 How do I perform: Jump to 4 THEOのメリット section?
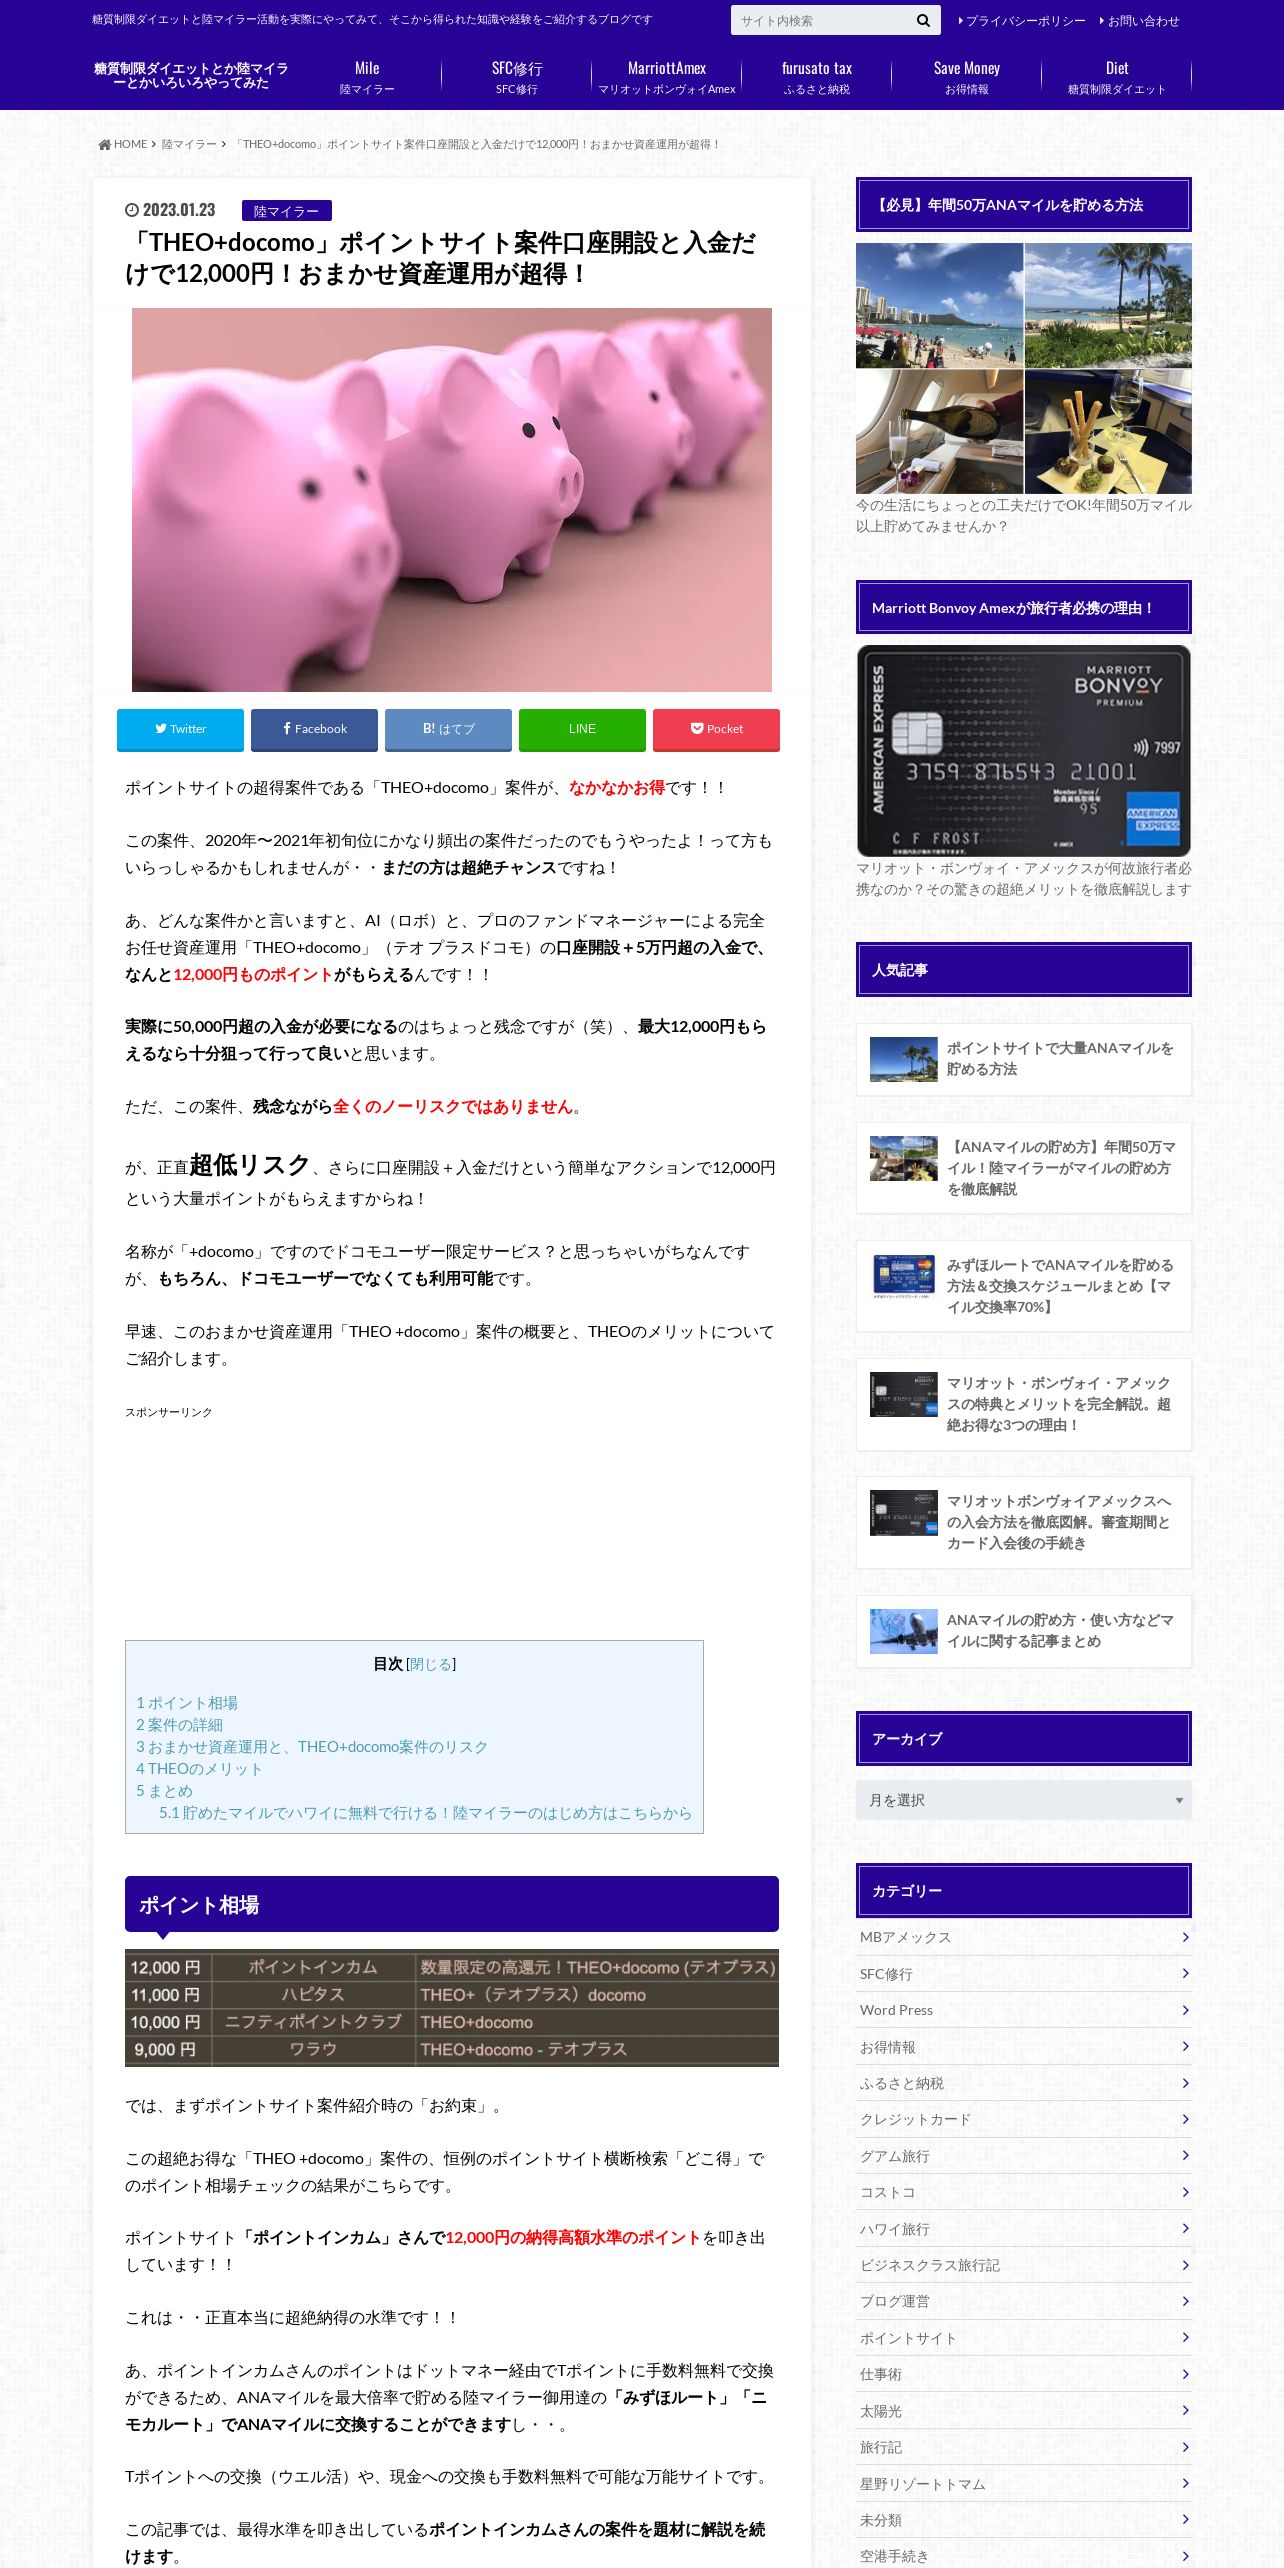pyautogui.click(x=199, y=1769)
